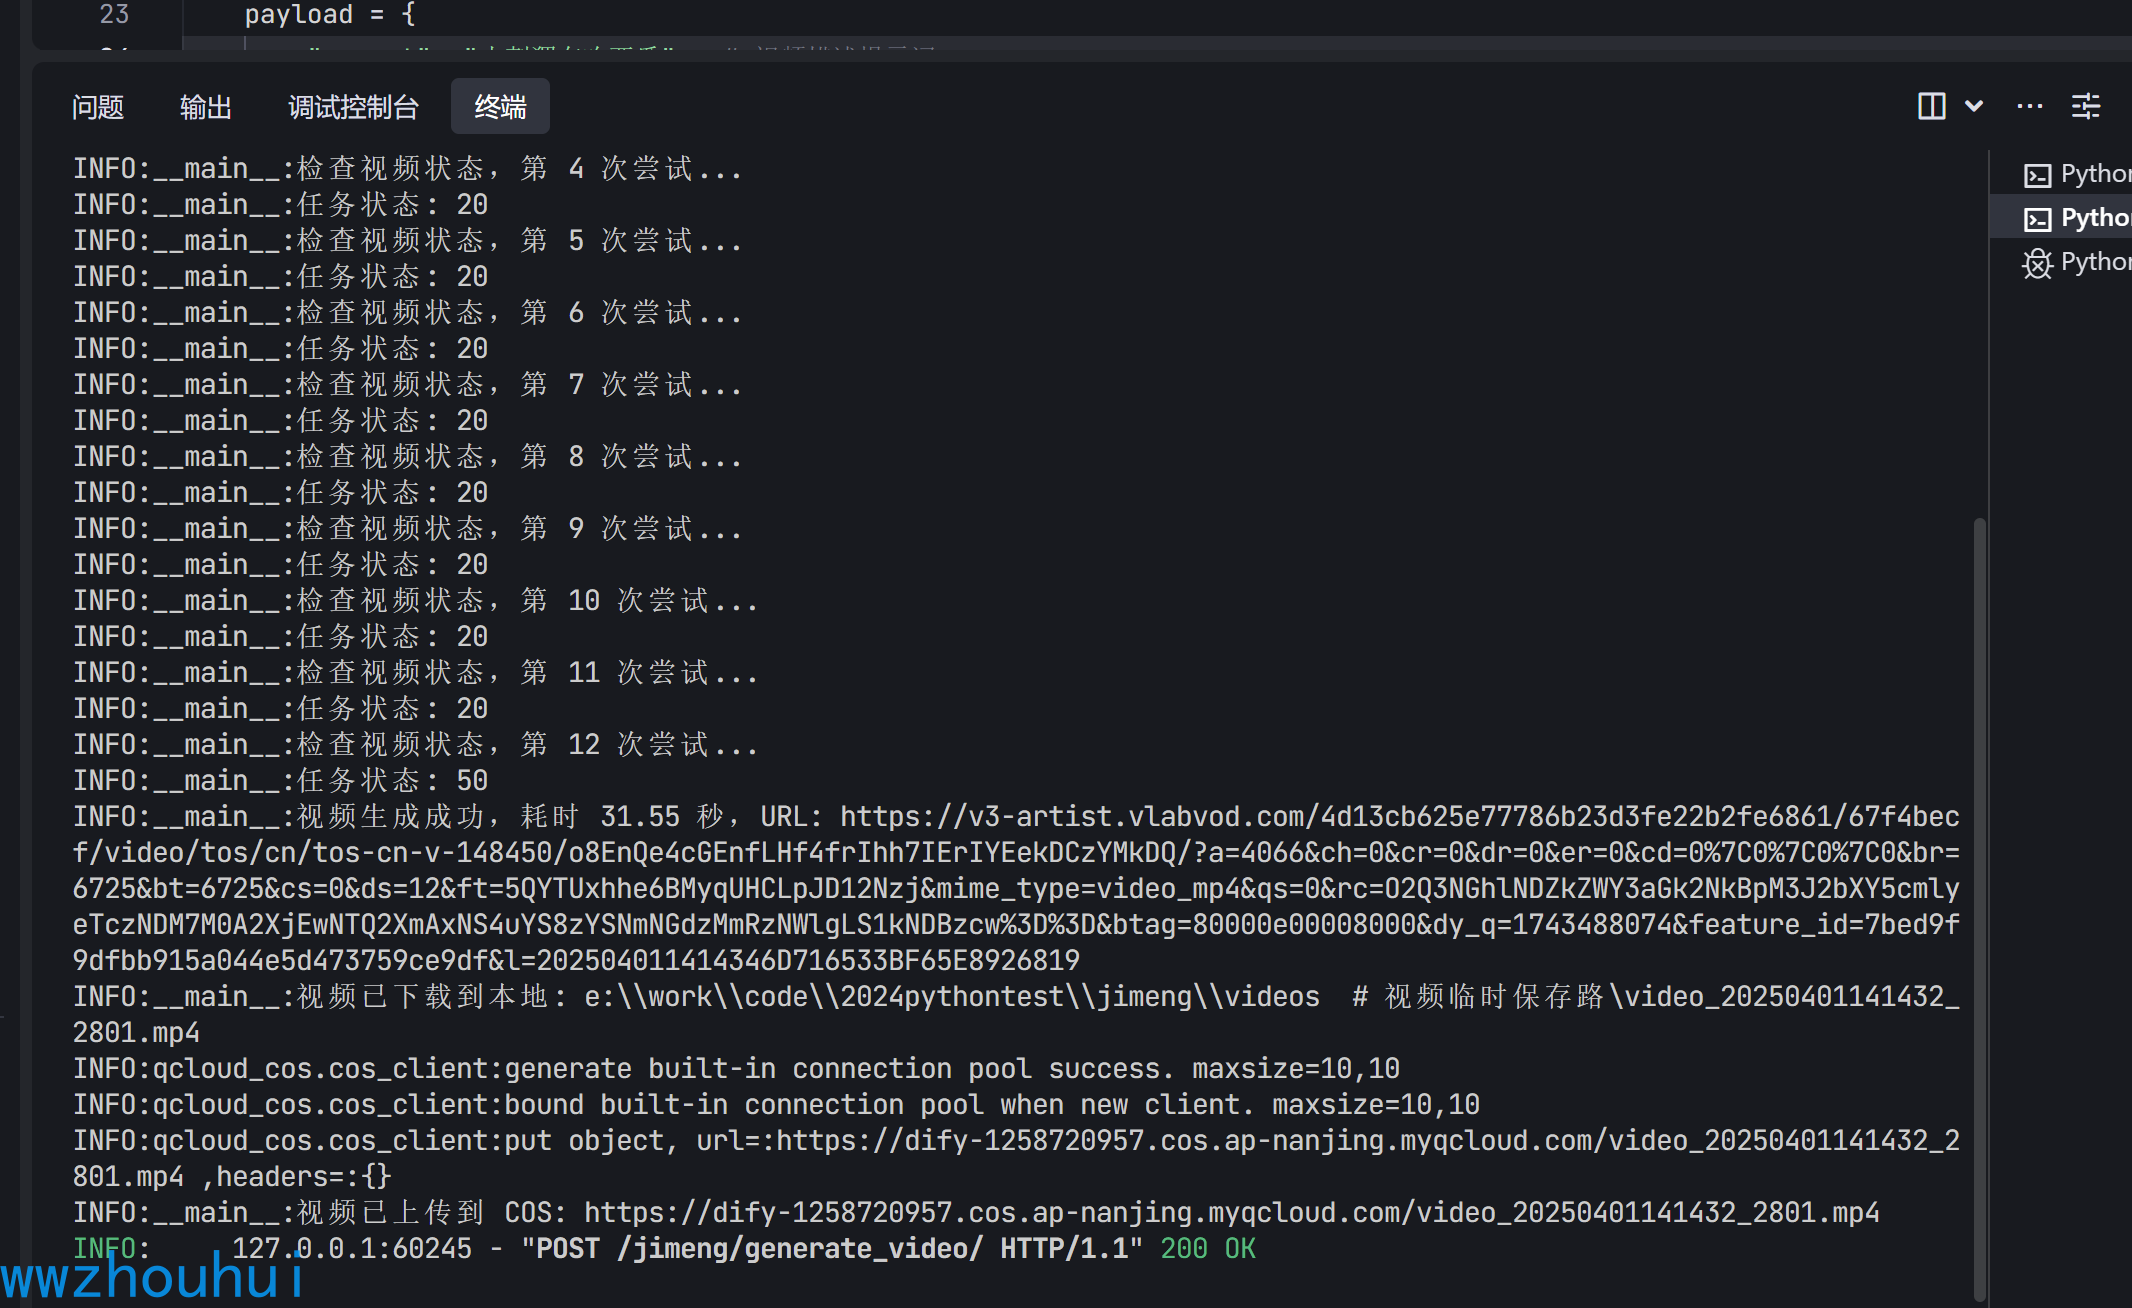Click line number 23 in the editor gutter
The width and height of the screenshot is (2132, 1308).
click(114, 14)
